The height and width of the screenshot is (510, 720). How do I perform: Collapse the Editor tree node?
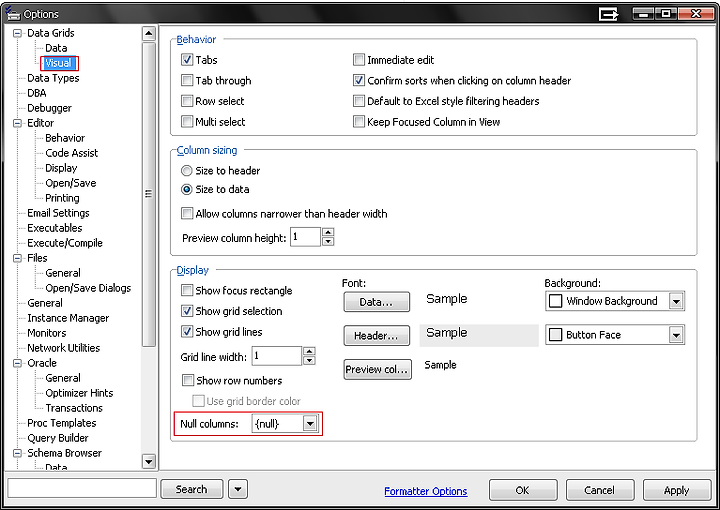17,123
